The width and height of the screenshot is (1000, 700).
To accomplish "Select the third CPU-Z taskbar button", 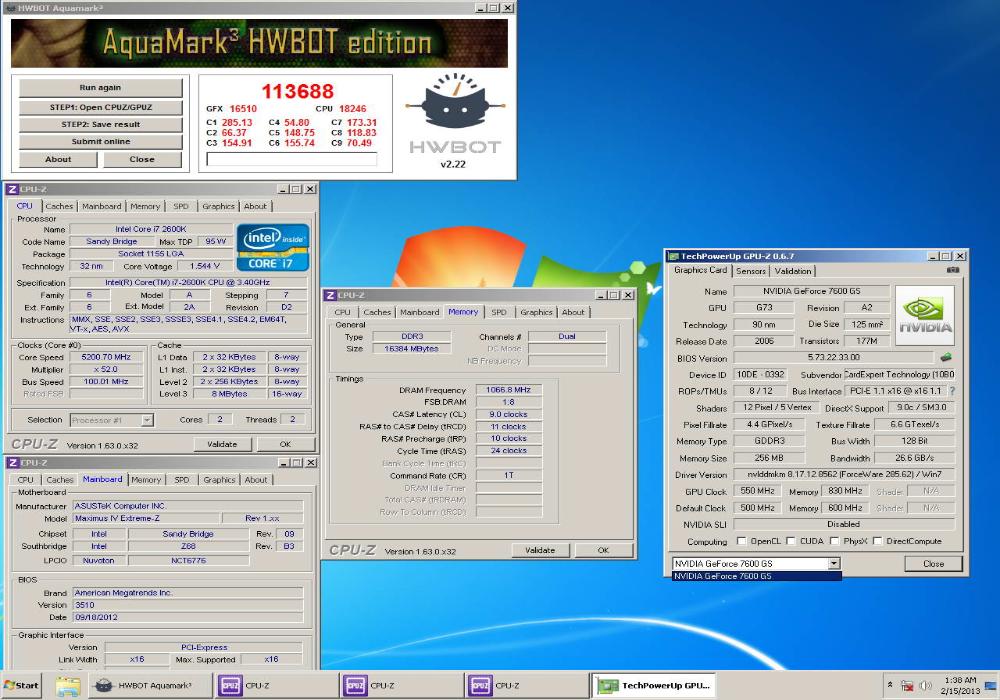I will pos(525,686).
